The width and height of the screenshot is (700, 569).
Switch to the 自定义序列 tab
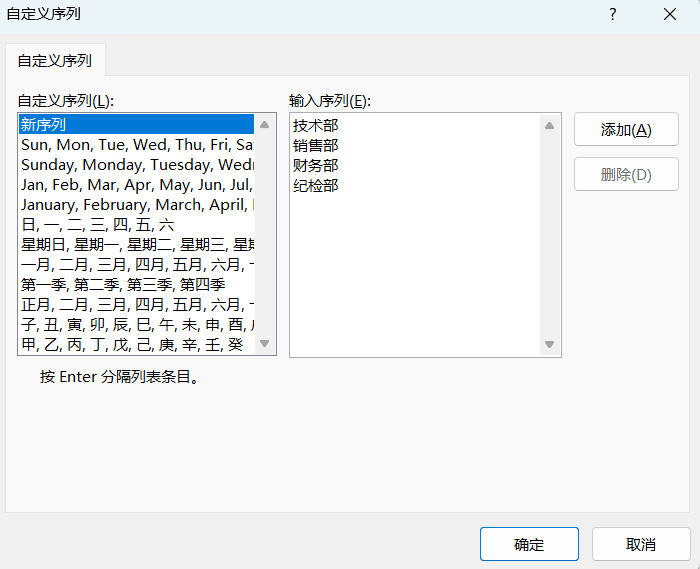coord(55,60)
